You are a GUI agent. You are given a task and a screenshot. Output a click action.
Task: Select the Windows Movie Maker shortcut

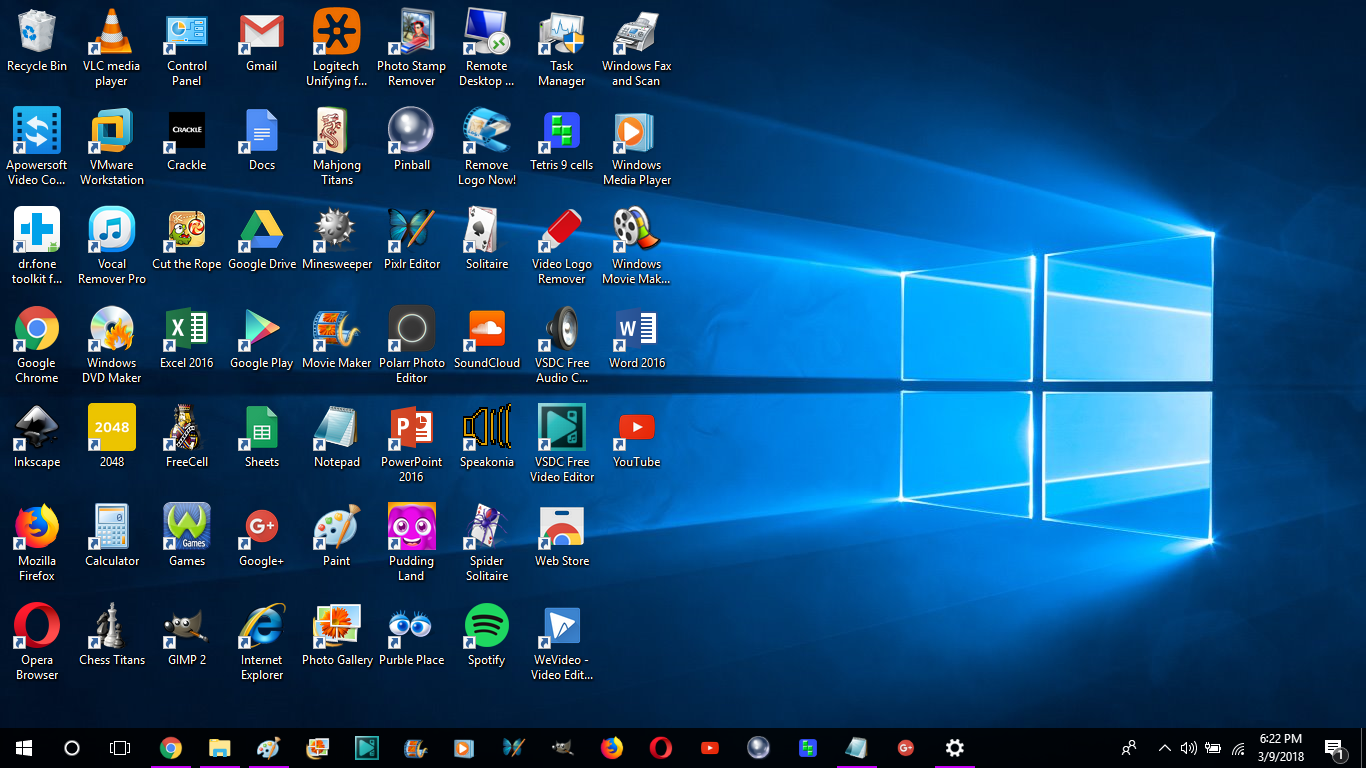[x=636, y=231]
